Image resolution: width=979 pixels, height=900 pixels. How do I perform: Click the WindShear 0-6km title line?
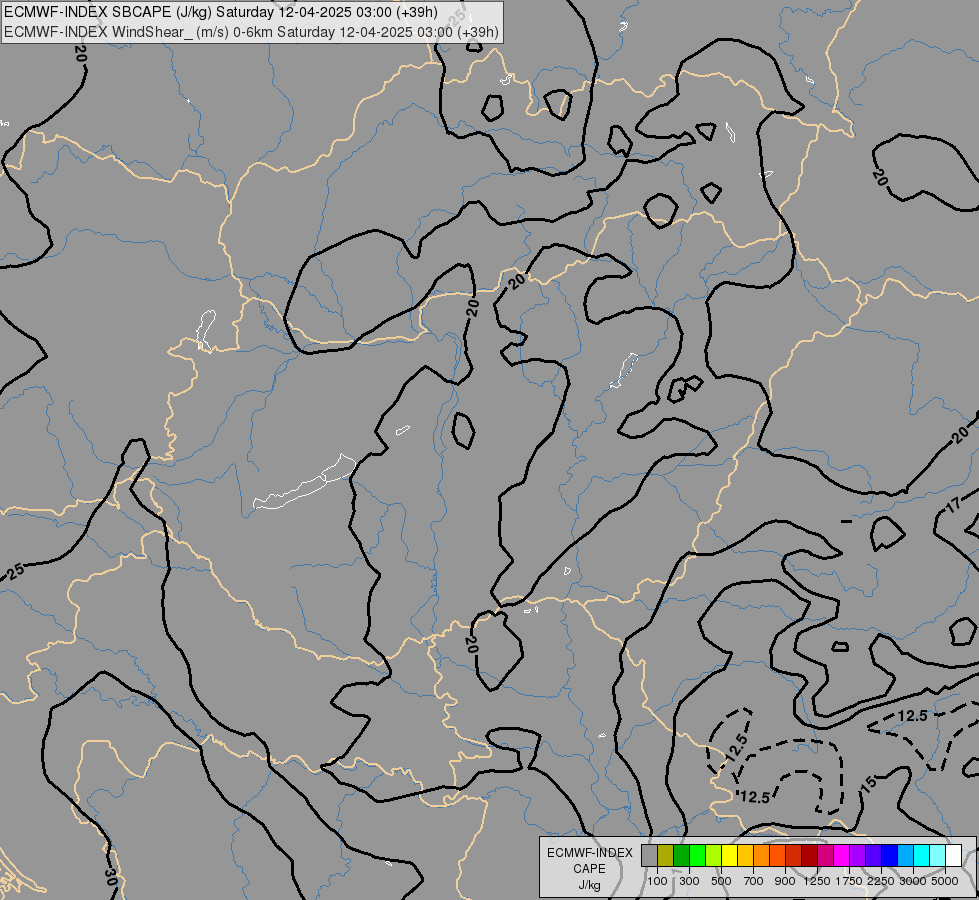pos(252,32)
